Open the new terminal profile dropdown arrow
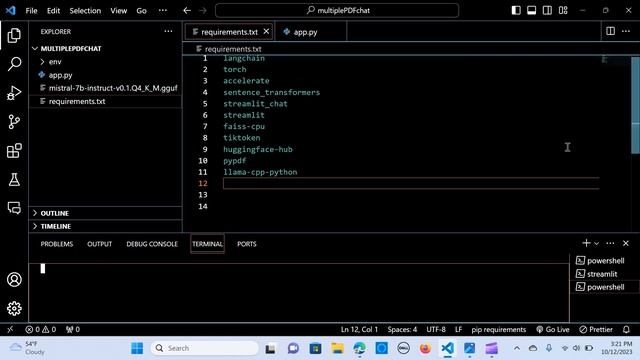 pyautogui.click(x=596, y=244)
